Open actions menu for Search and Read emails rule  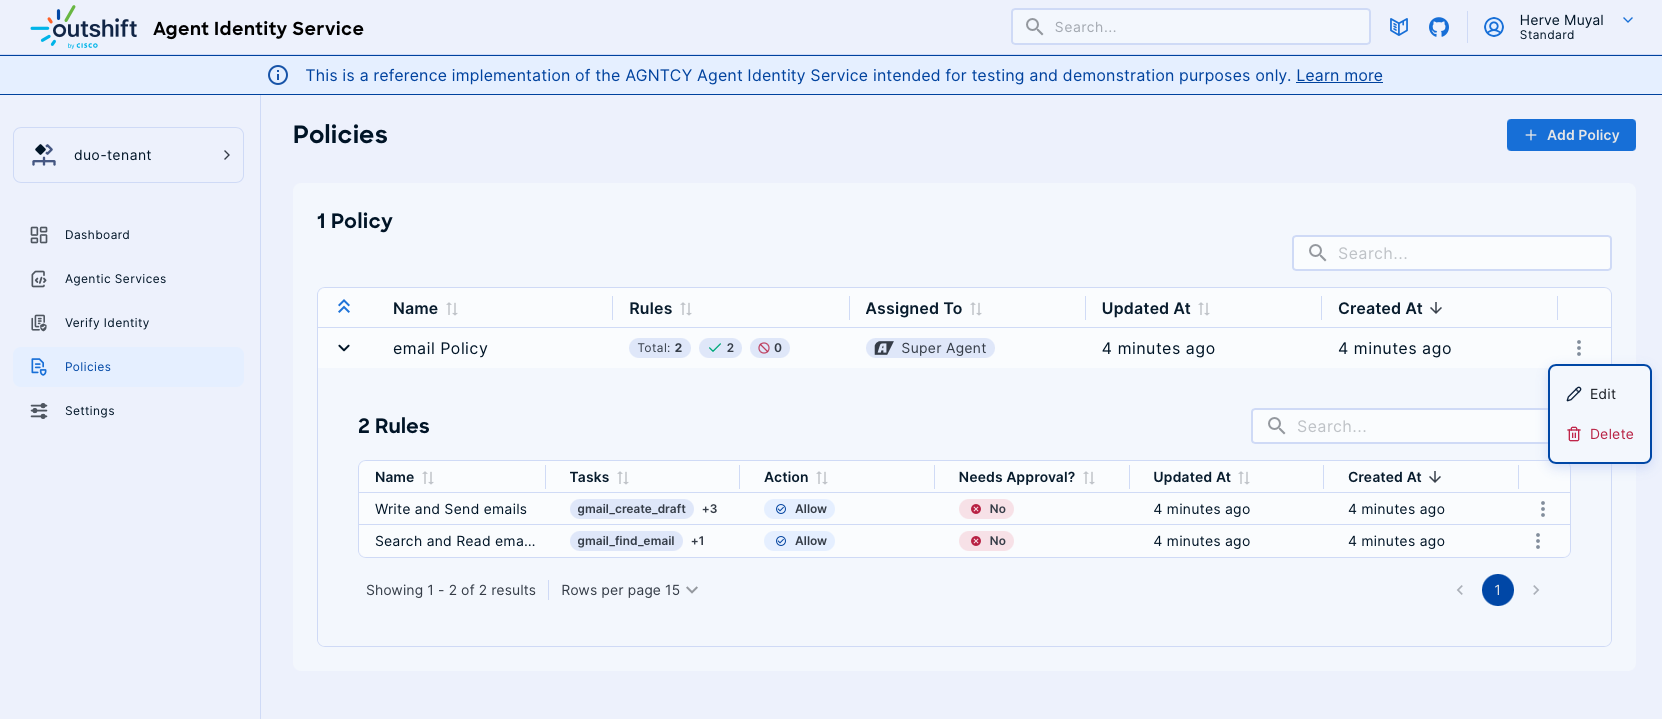1537,541
